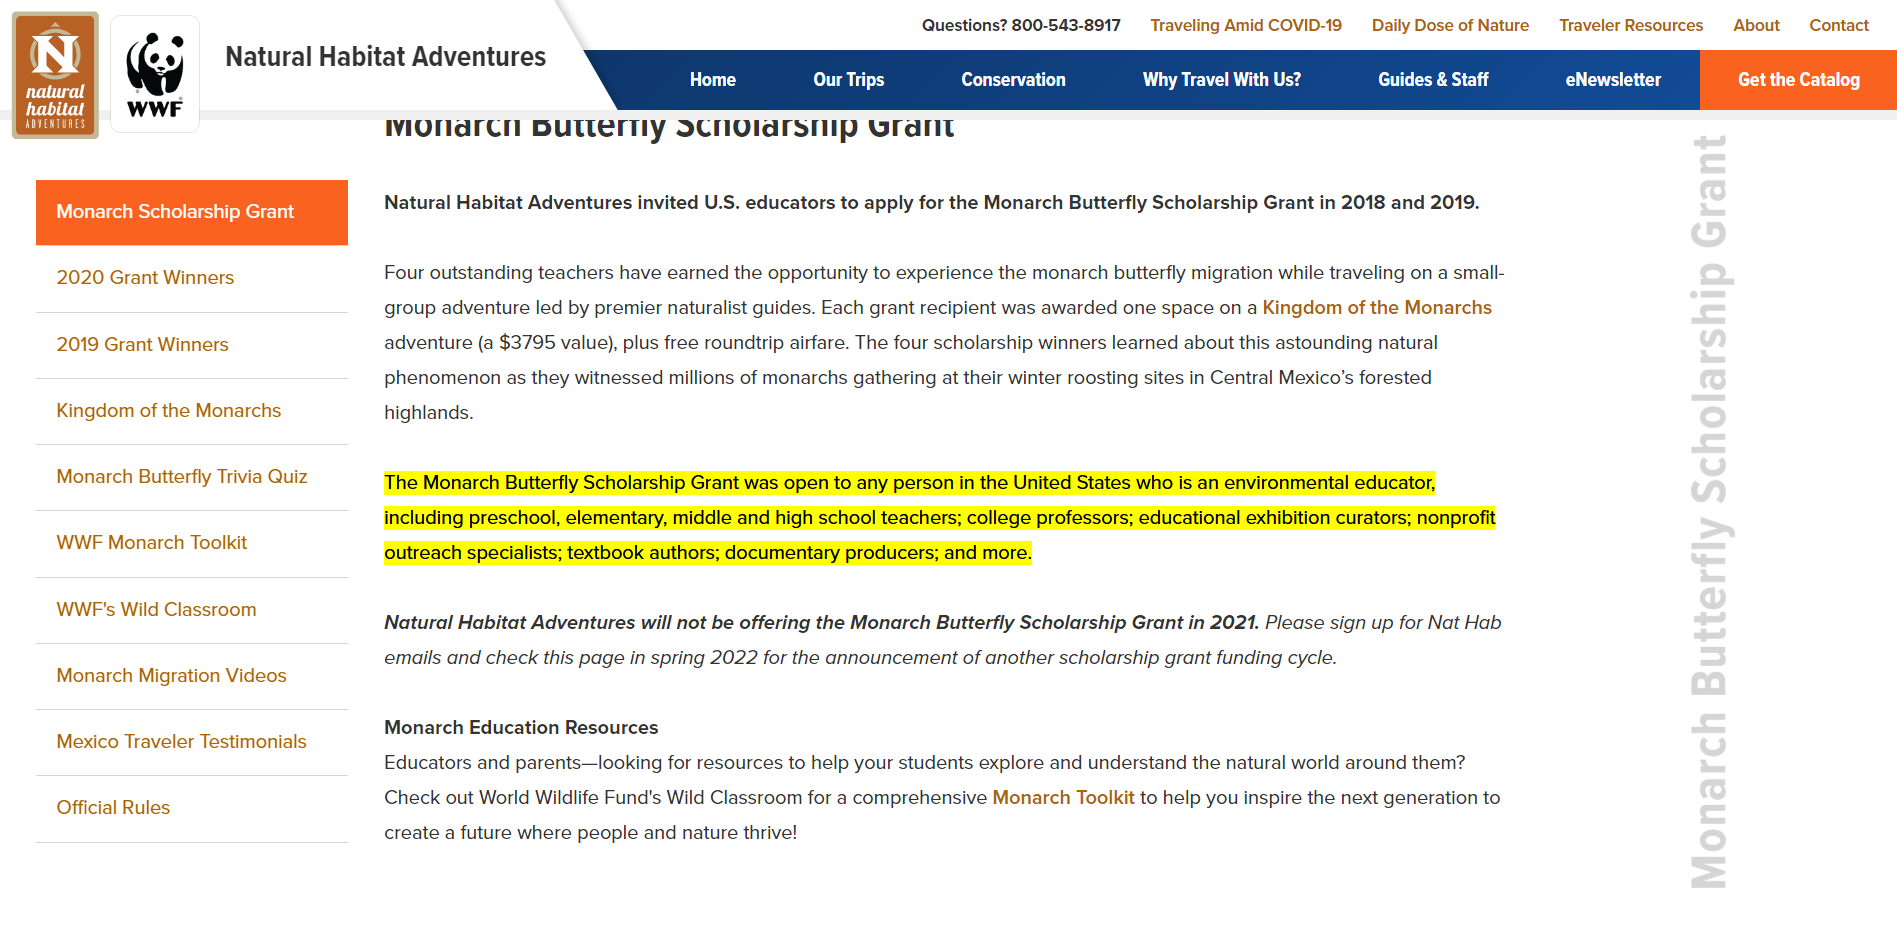Open the Home menu item
The width and height of the screenshot is (1897, 941).
point(712,80)
